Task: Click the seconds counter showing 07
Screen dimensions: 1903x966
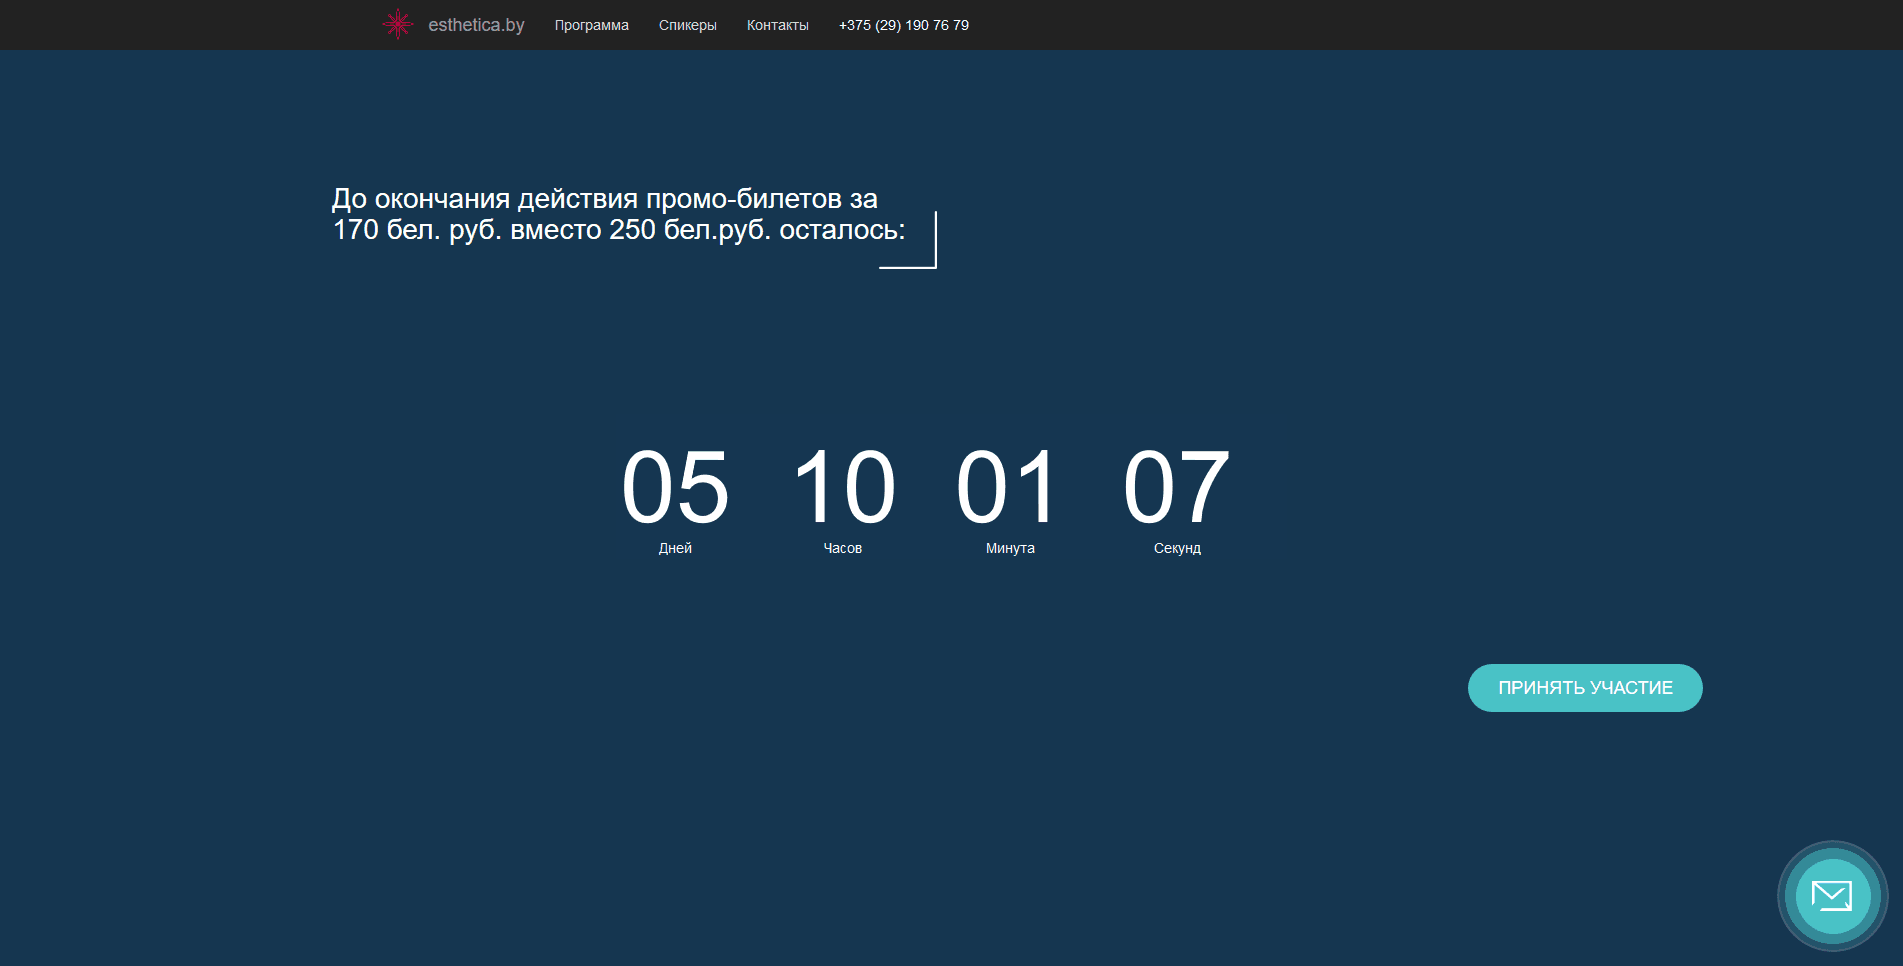Action: click(1176, 487)
